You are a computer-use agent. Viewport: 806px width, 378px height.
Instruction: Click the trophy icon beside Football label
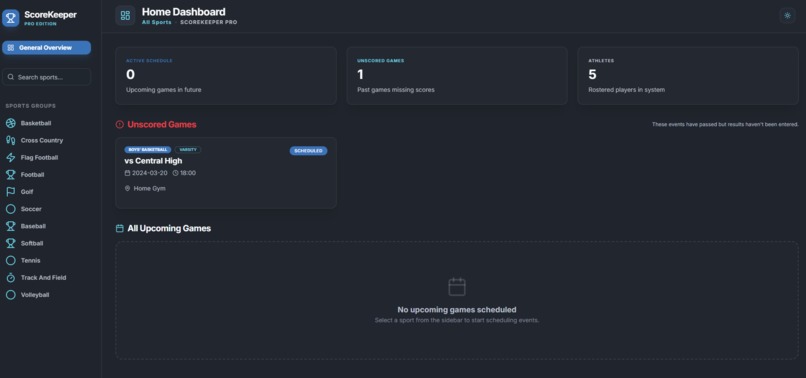point(10,175)
